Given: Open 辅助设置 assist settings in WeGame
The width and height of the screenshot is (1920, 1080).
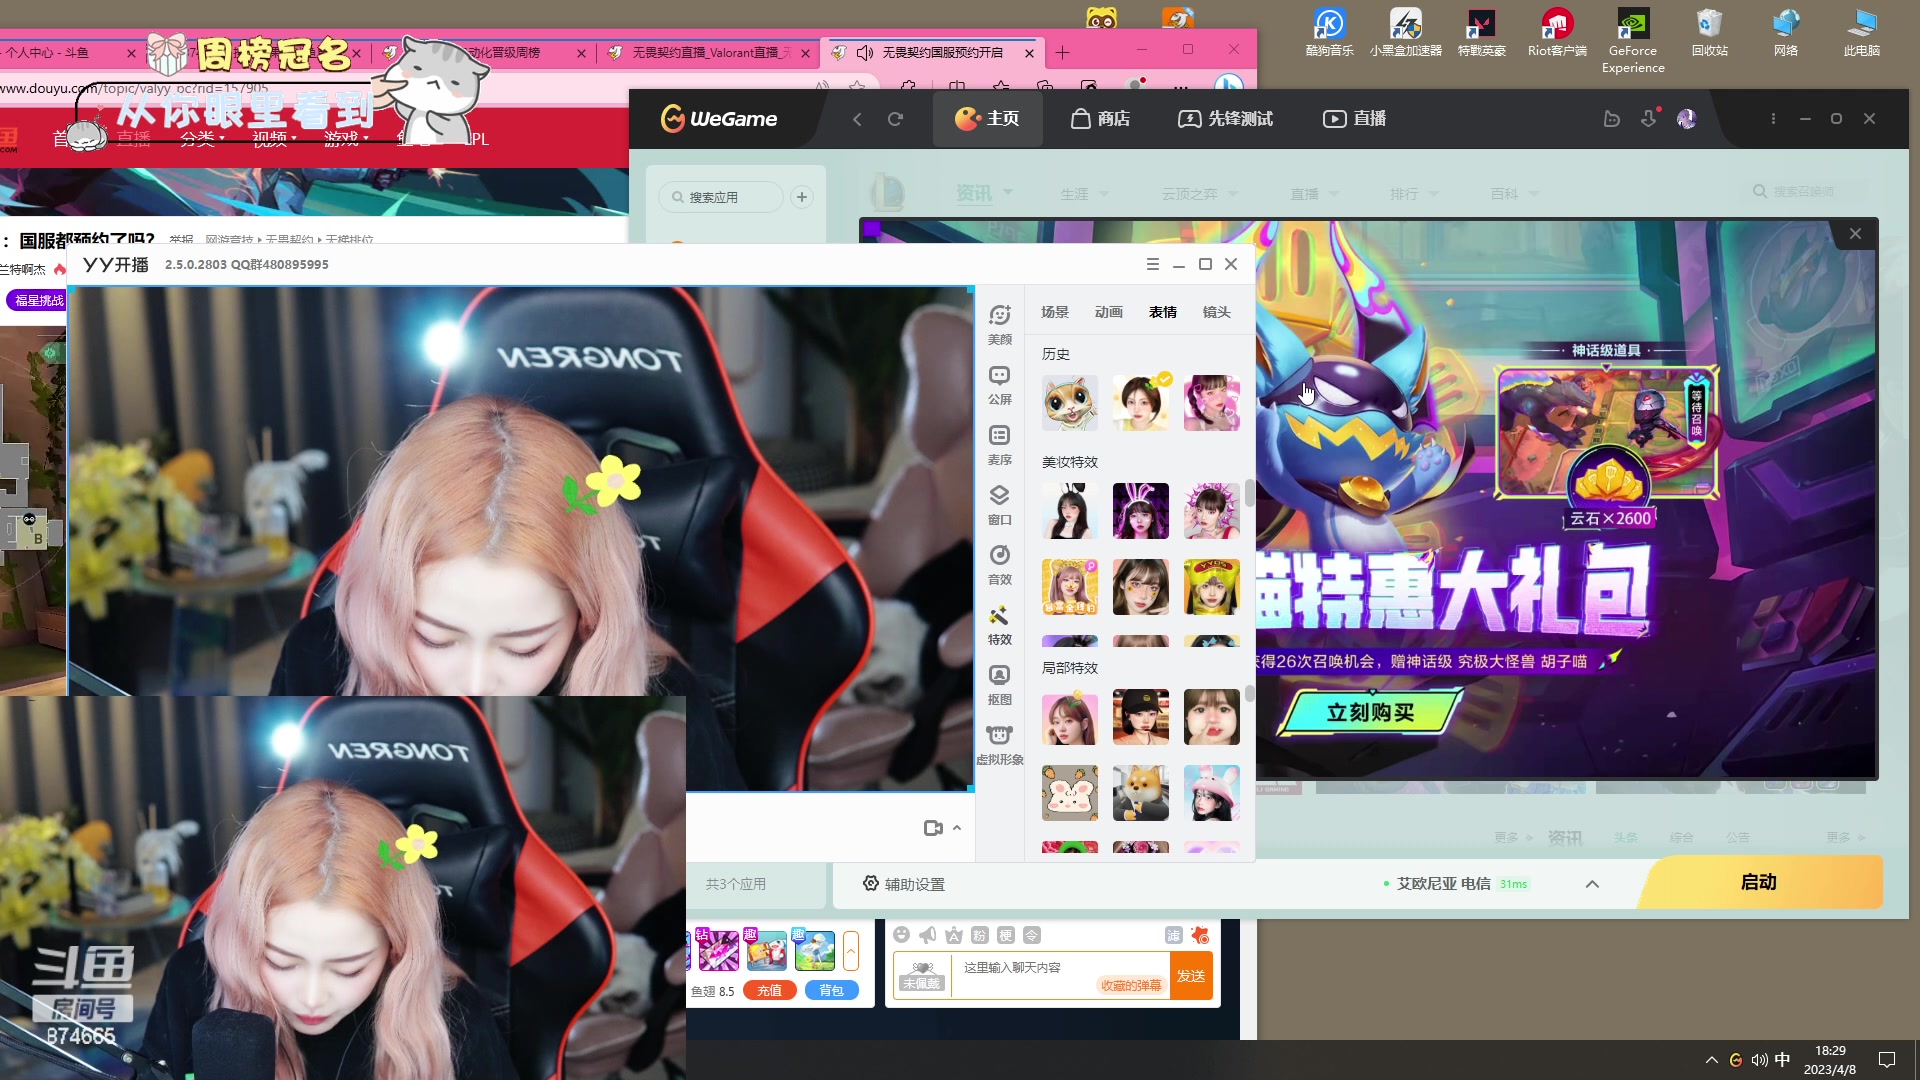Looking at the screenshot, I should (x=904, y=884).
